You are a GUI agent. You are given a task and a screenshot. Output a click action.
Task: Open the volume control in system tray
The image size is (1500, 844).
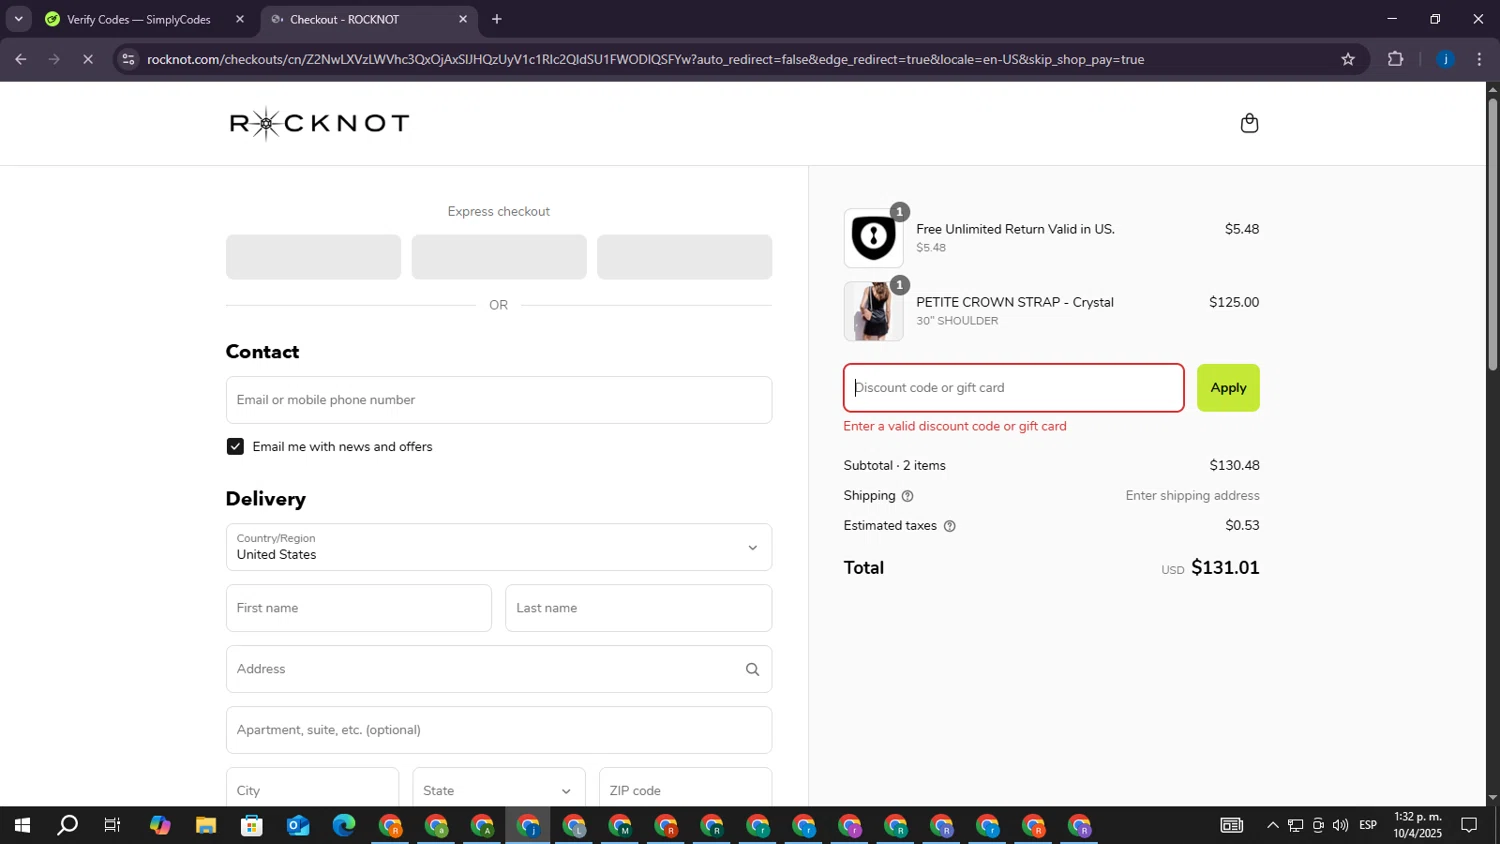(x=1340, y=826)
